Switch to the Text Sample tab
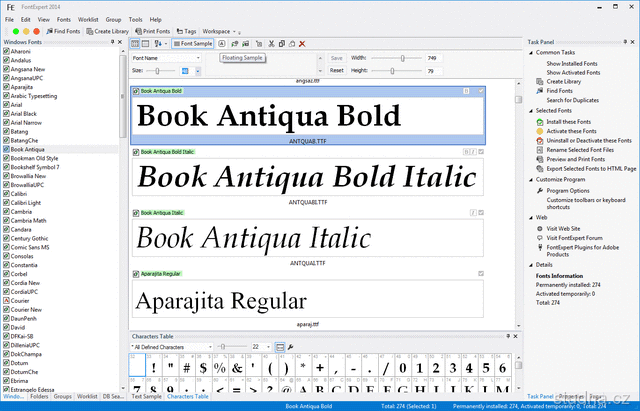Image resolution: width=640 pixels, height=411 pixels. [x=147, y=397]
